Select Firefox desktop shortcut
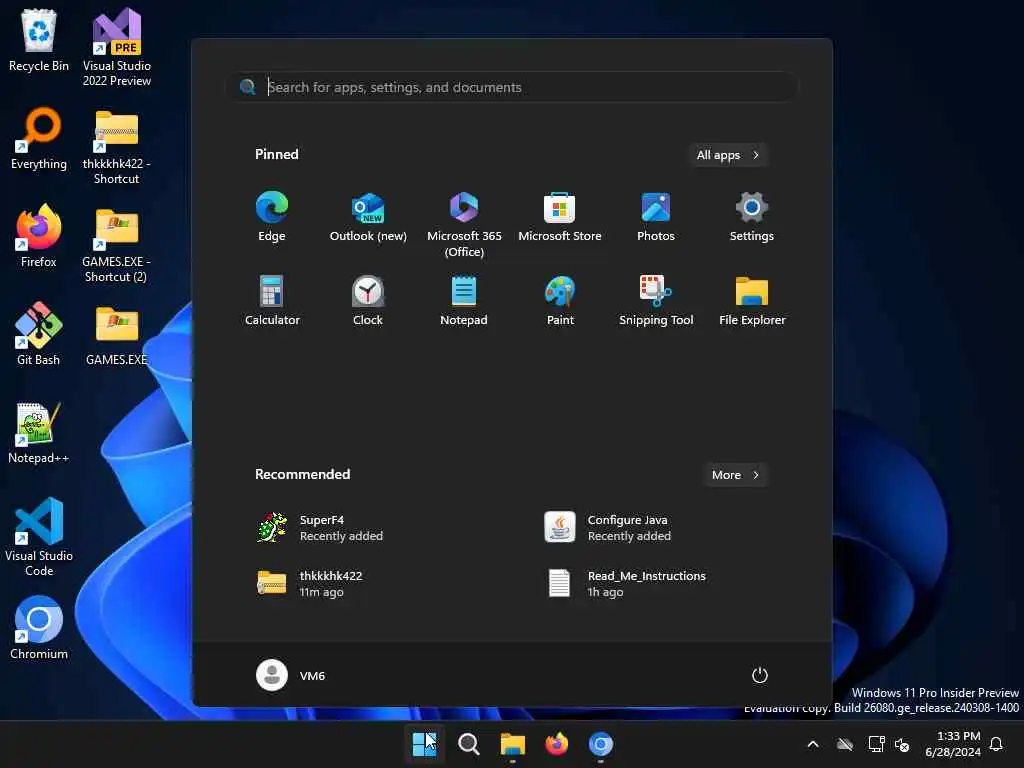Viewport: 1024px width, 768px height. [39, 236]
